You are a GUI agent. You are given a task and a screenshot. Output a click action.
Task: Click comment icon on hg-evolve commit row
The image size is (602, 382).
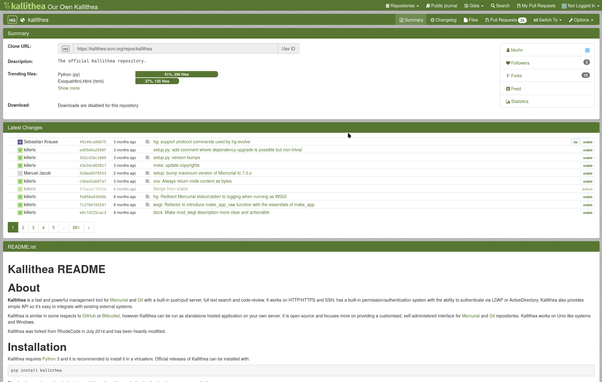coord(147,142)
